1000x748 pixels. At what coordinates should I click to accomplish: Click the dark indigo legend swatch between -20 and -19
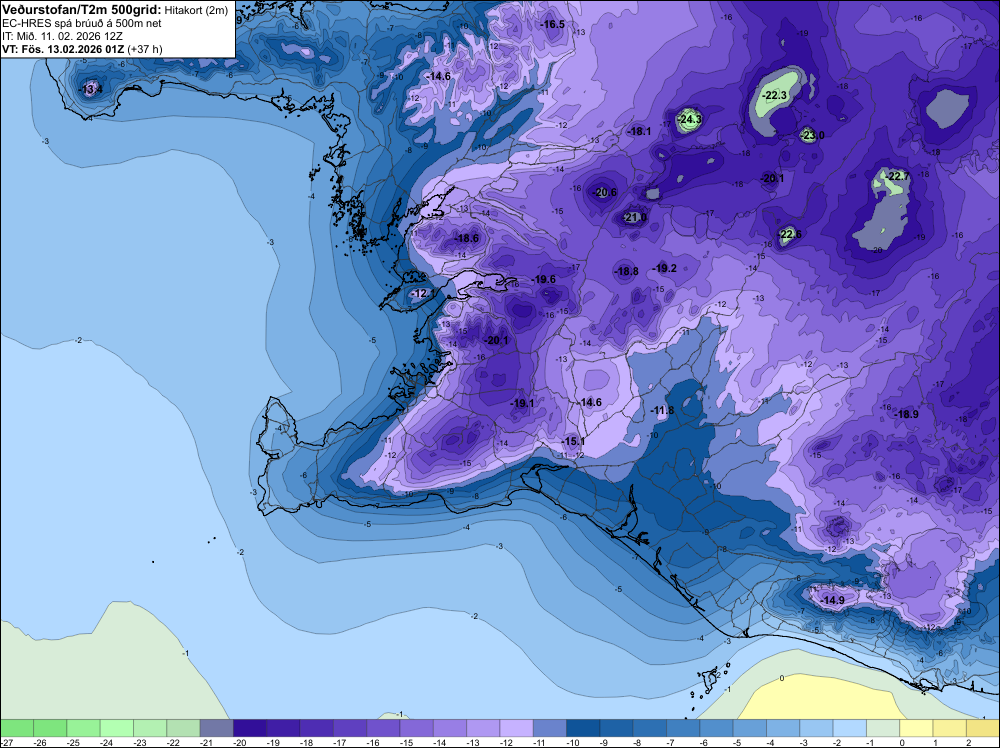pos(250,728)
